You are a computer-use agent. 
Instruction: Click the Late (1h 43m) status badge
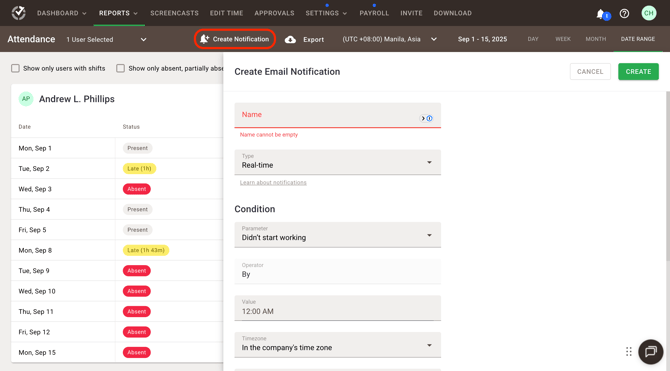(x=146, y=250)
